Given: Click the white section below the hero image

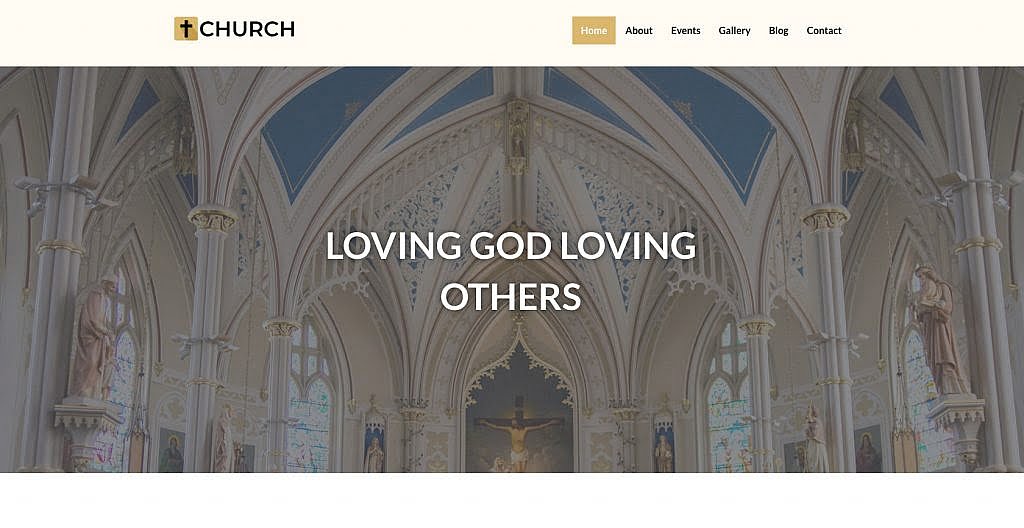Looking at the screenshot, I should coord(512,501).
